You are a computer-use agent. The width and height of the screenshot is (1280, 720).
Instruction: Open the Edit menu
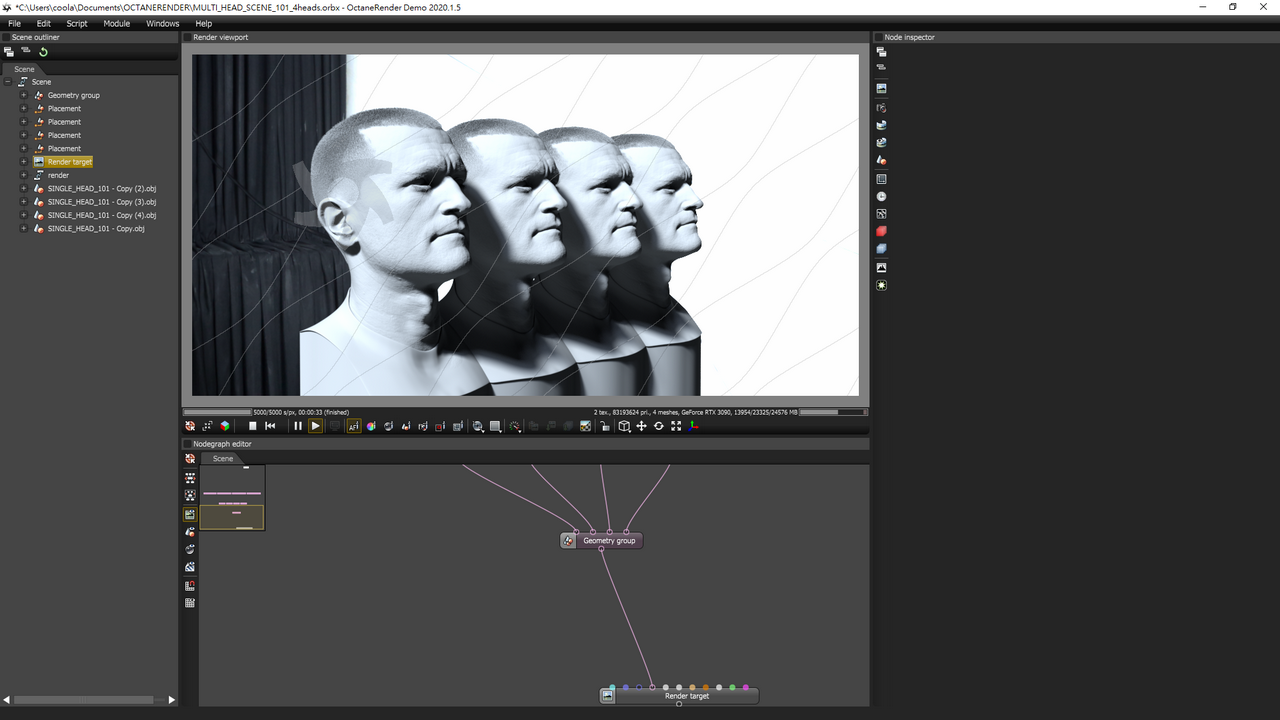44,23
